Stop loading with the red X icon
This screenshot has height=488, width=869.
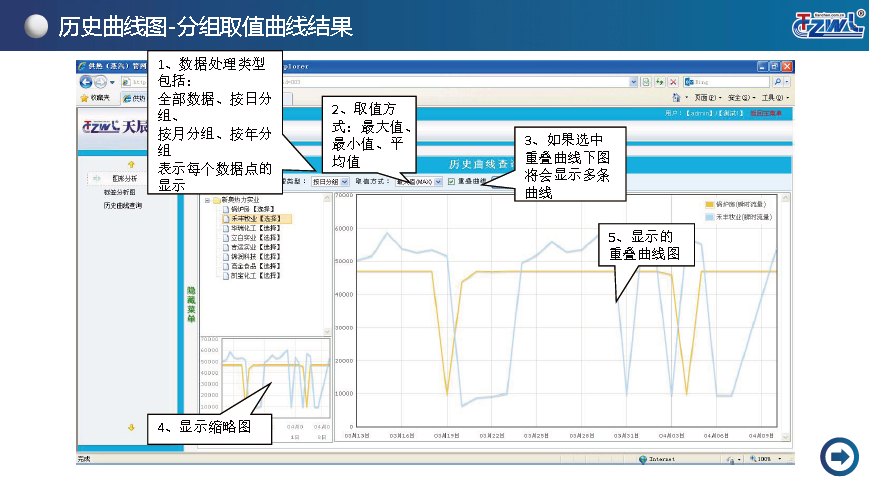coord(673,82)
